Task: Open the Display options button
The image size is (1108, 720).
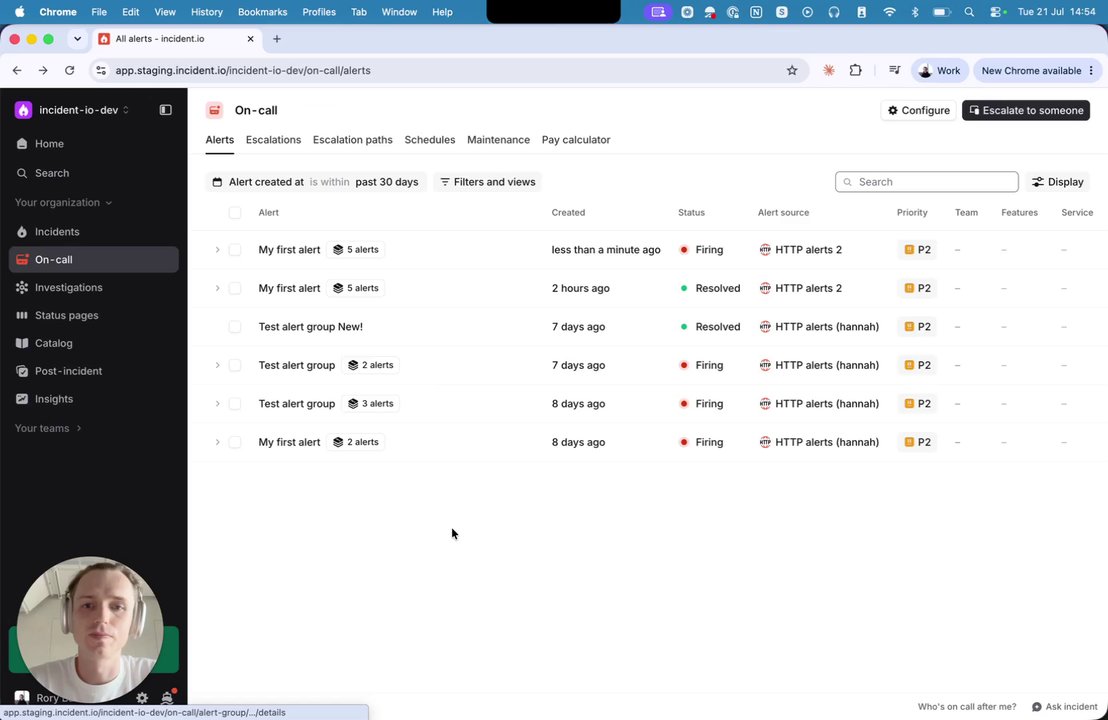Action: [x=1058, y=182]
